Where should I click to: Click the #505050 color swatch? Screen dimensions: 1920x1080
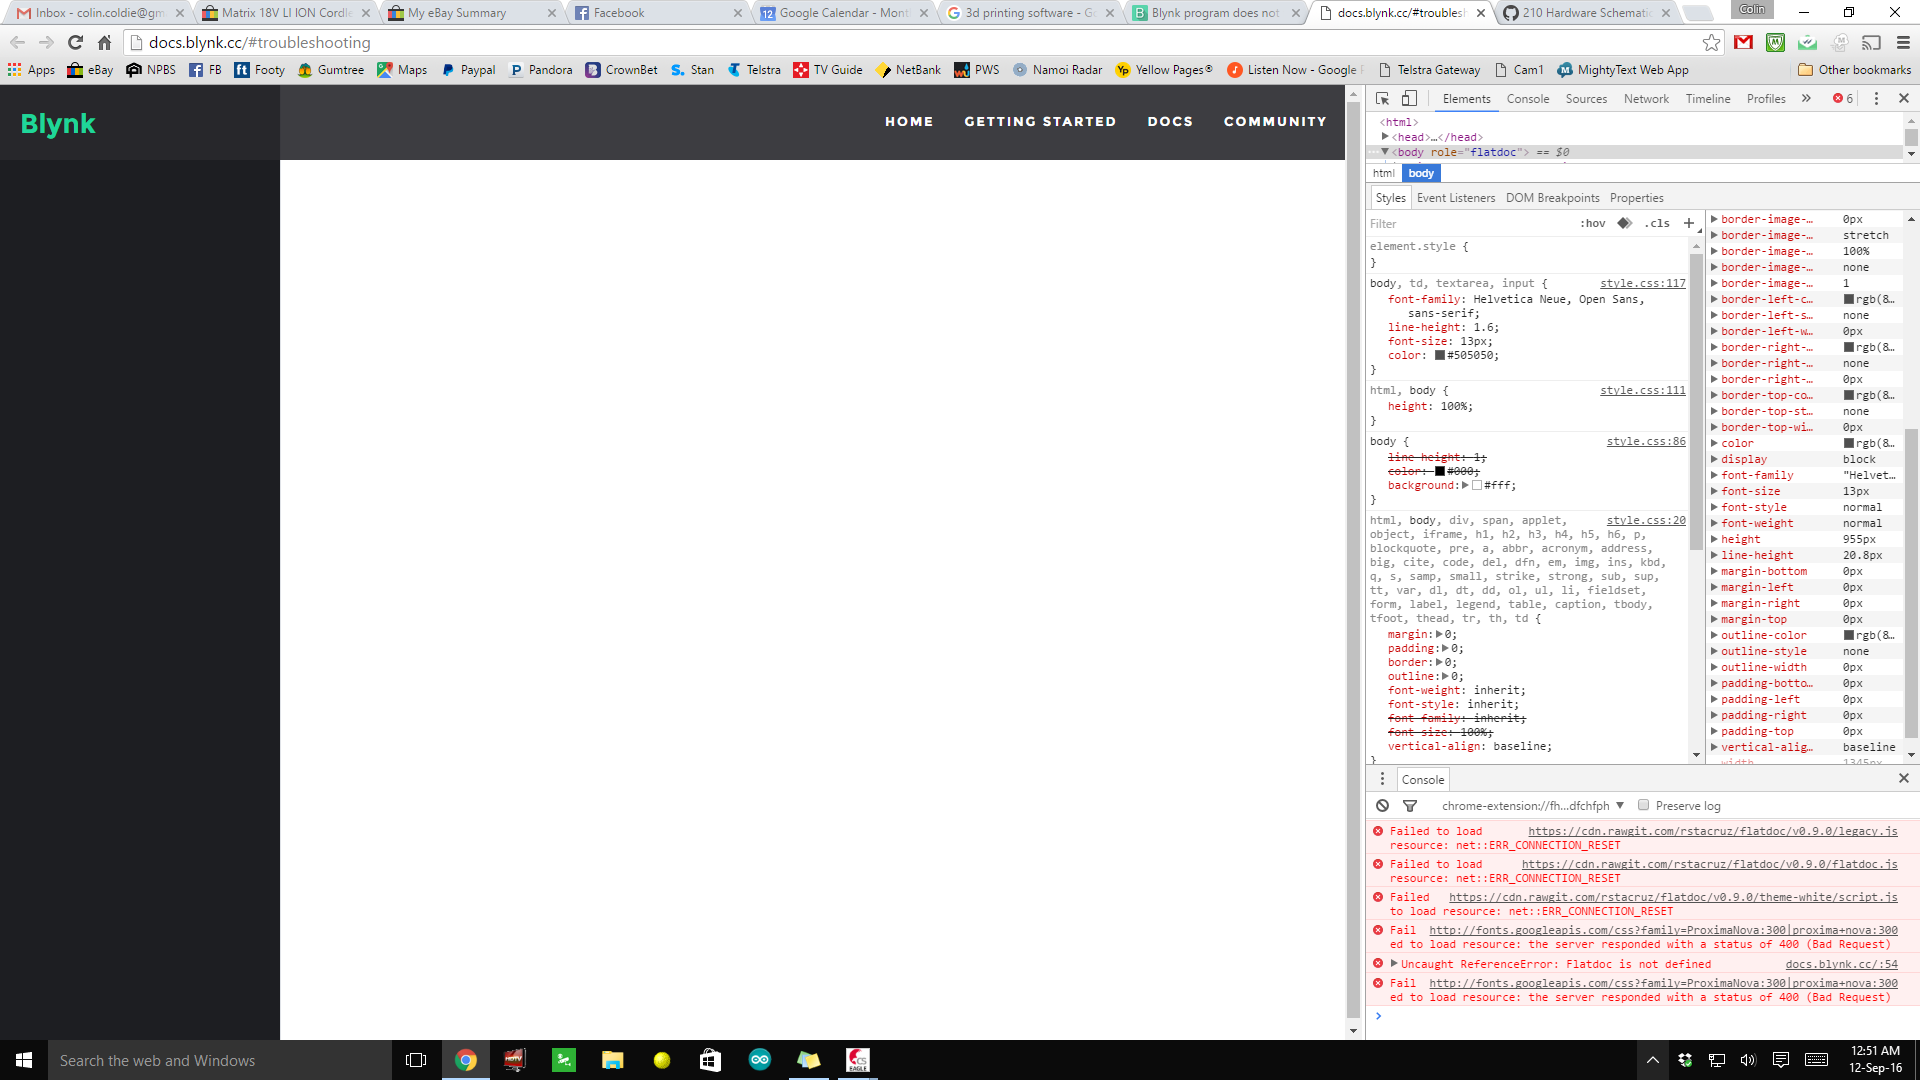(x=1440, y=355)
